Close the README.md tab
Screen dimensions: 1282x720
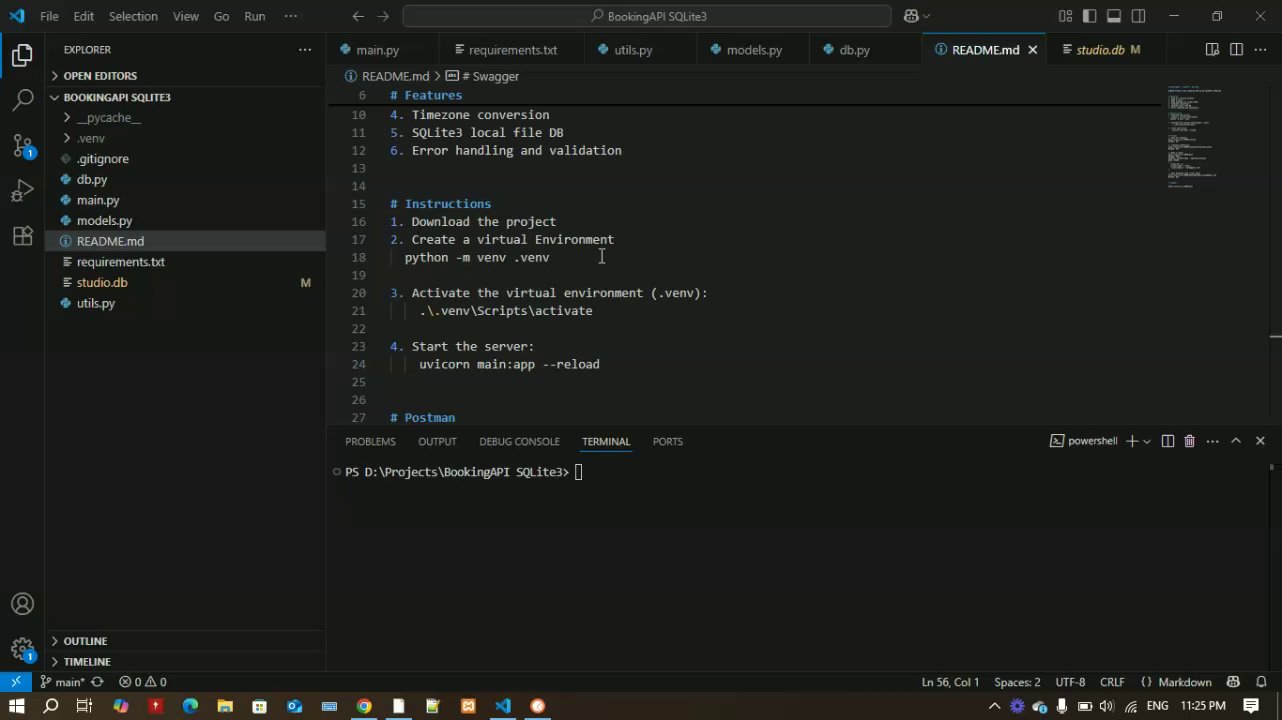pos(1033,50)
